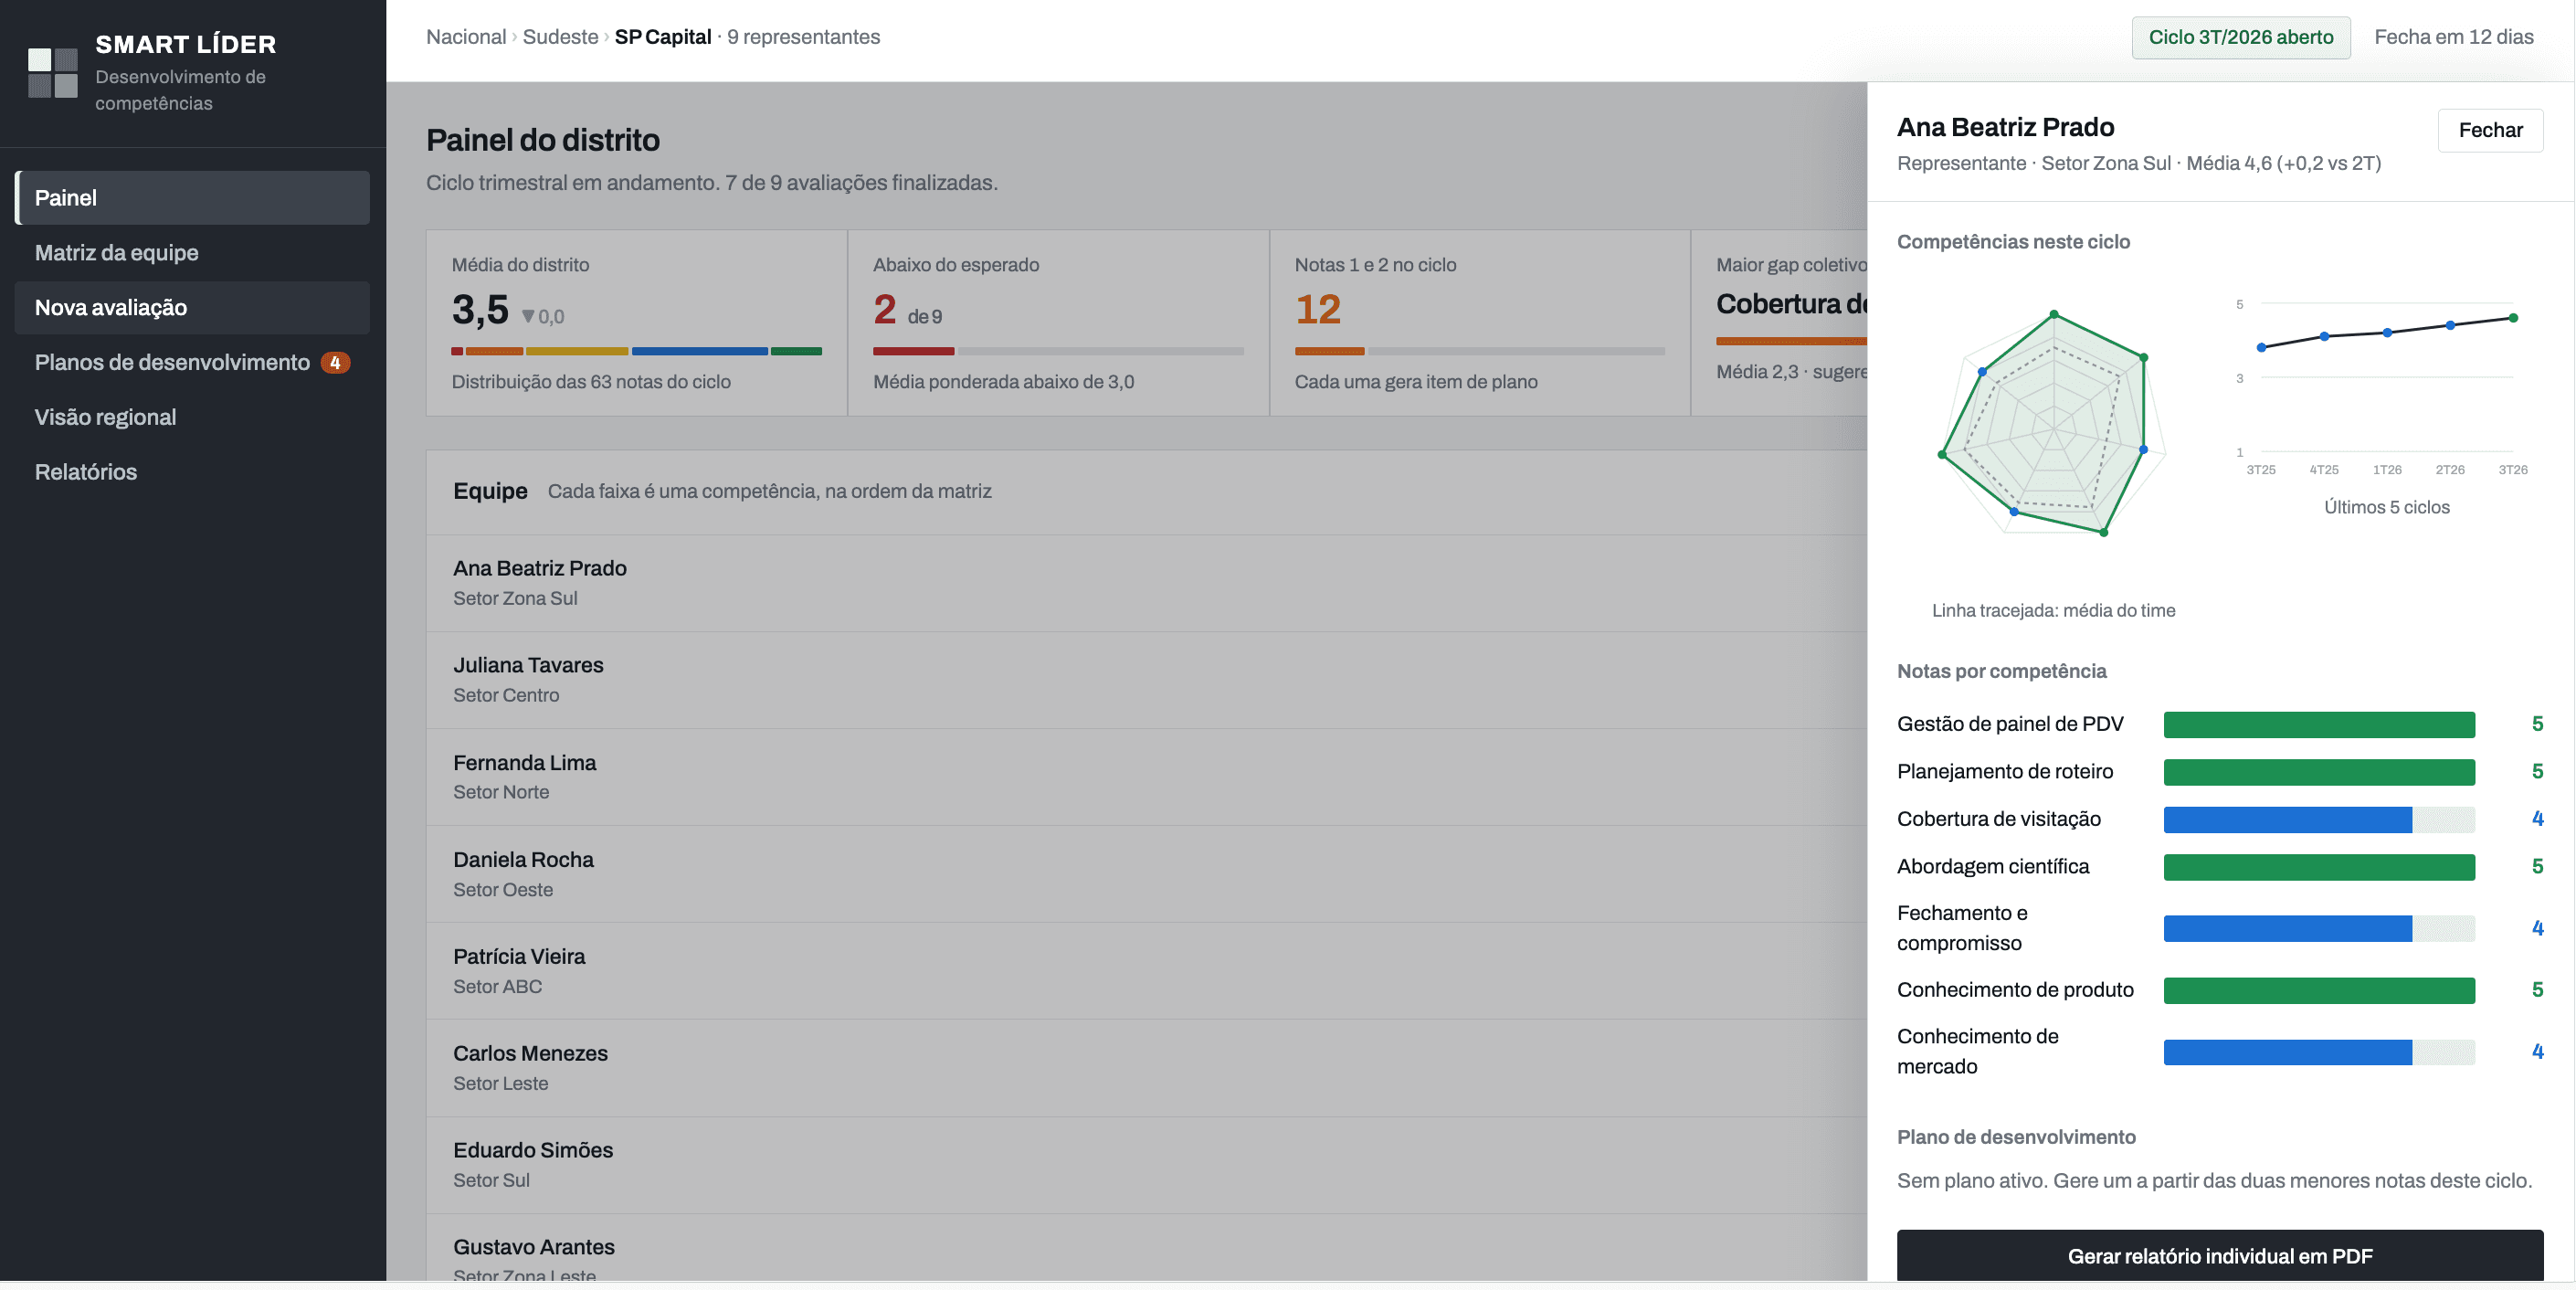Click the 3T26 point on the line chart
This screenshot has height=1290, width=2576.
tap(2513, 318)
